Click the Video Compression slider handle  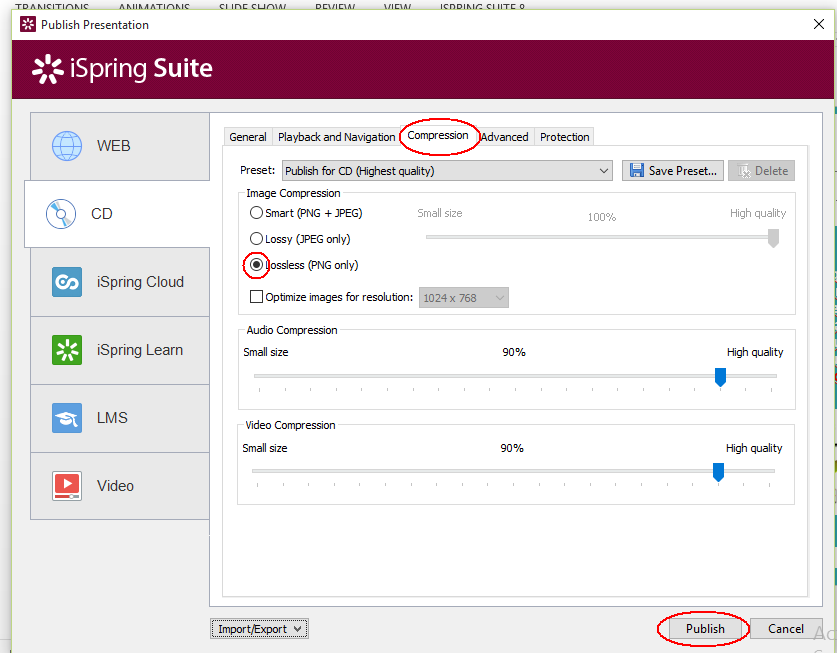coord(718,472)
